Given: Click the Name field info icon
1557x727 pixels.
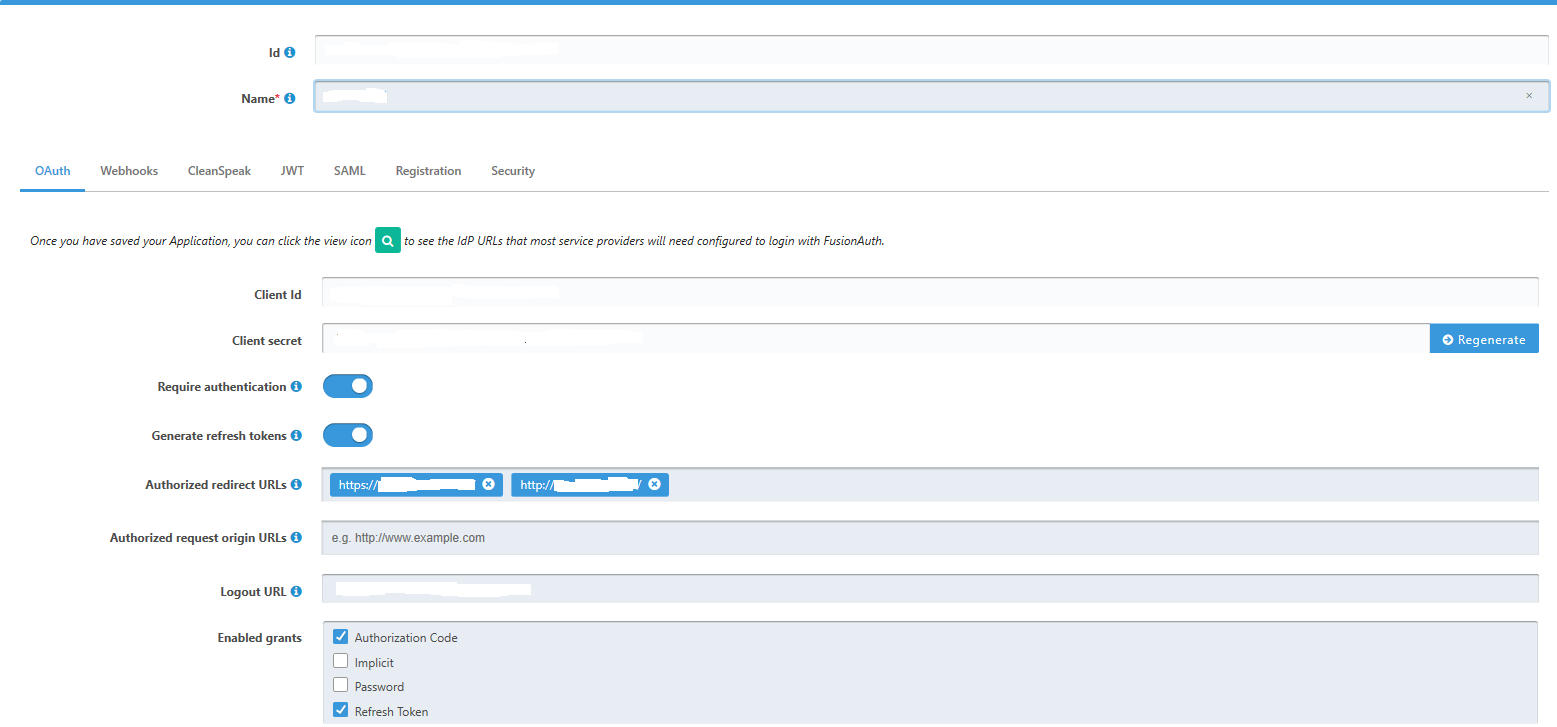Looking at the screenshot, I should point(290,97).
